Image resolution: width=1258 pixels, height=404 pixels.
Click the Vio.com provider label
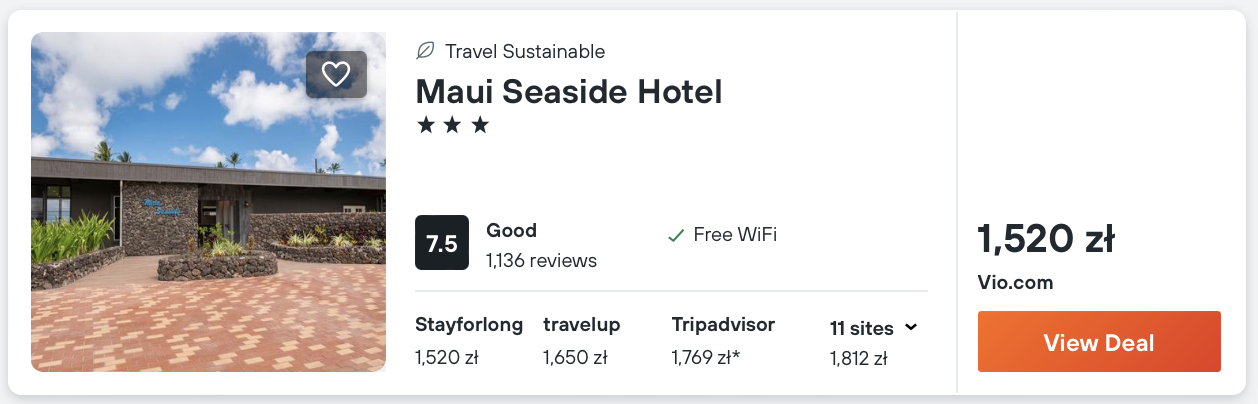click(1015, 283)
